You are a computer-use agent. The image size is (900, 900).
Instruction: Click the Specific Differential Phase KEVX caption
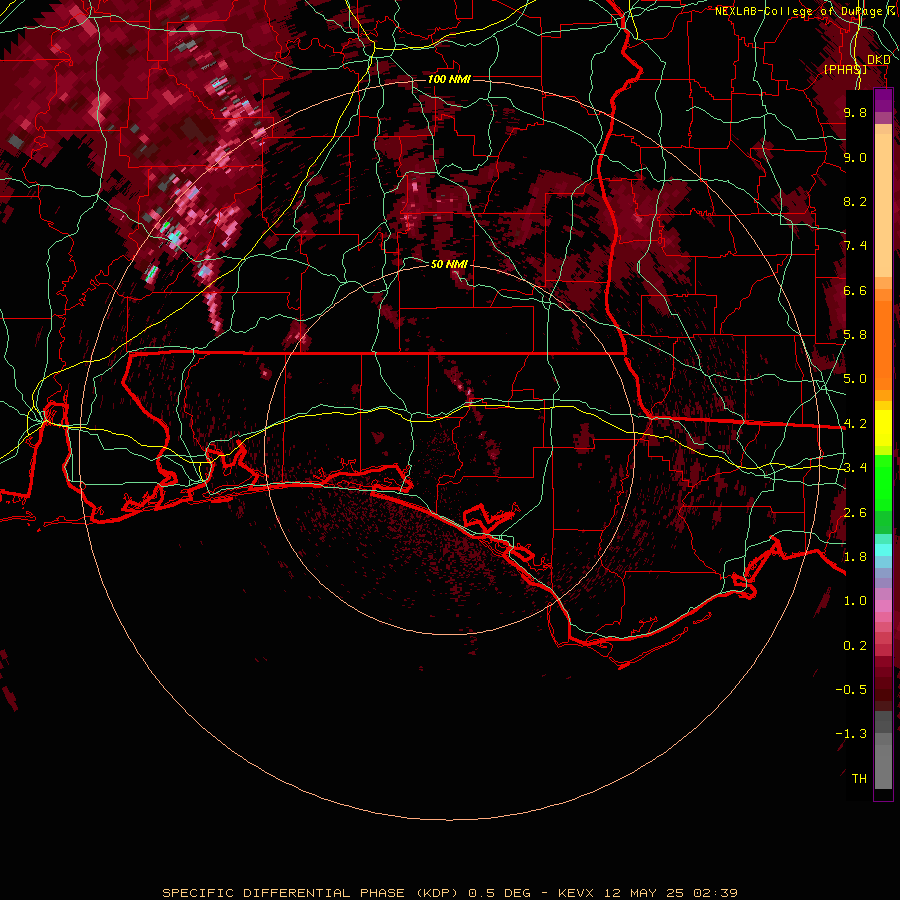coord(450,893)
